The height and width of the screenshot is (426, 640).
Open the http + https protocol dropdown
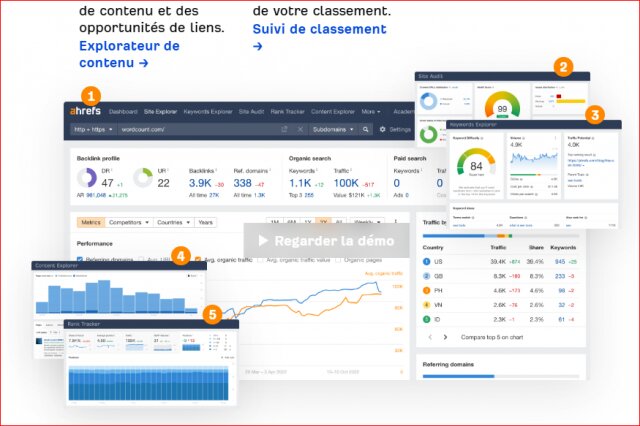(x=93, y=129)
